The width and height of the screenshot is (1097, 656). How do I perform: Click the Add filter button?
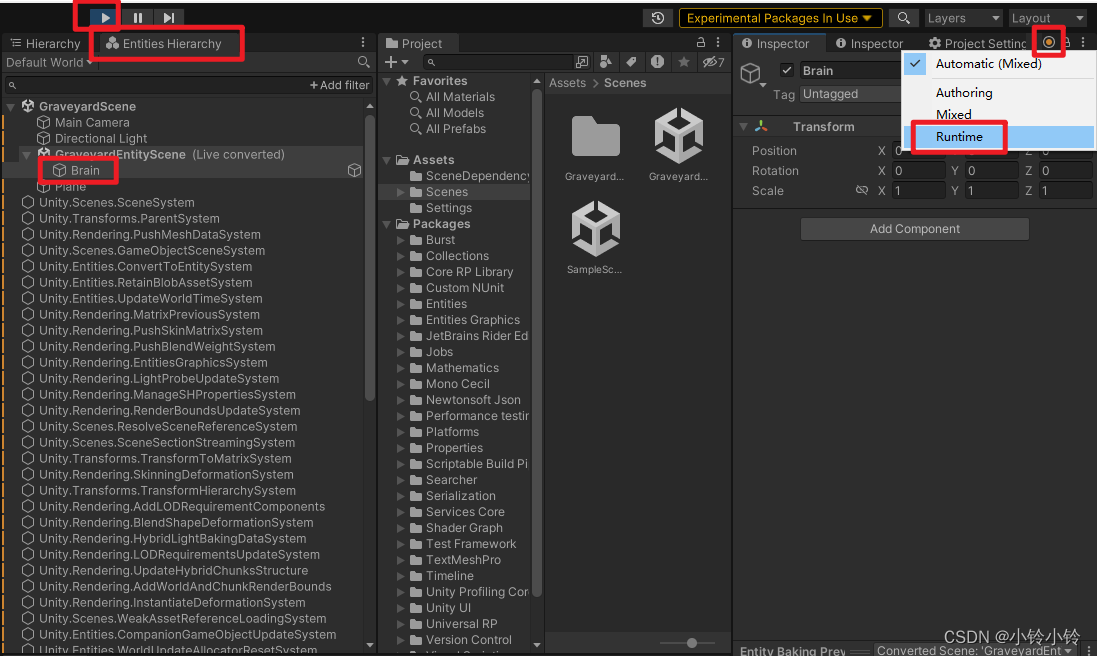coord(340,85)
